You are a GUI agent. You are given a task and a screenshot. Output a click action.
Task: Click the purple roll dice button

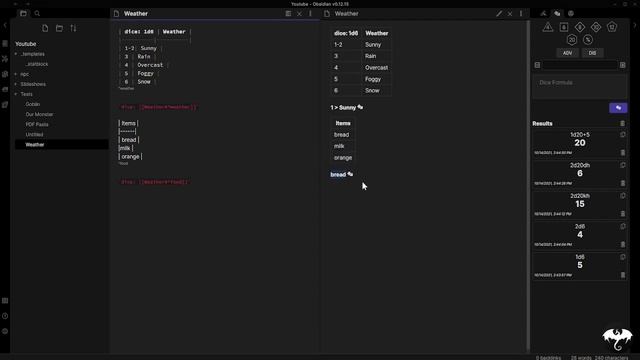[618, 108]
